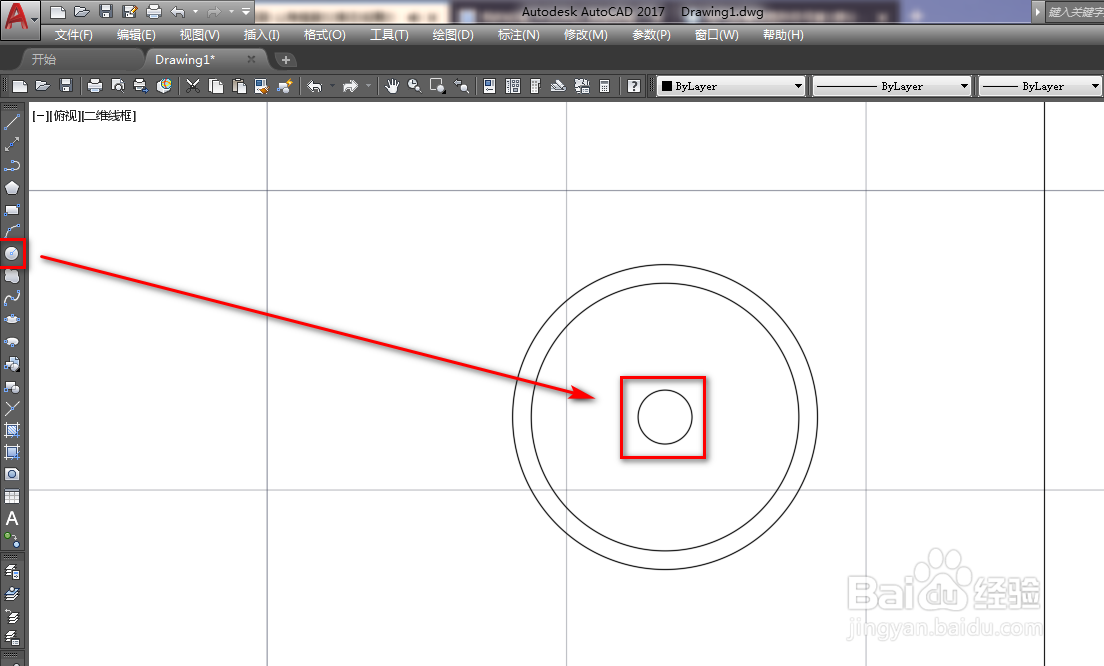Select the Ellipse Arc tool
The width and height of the screenshot is (1104, 666).
point(12,342)
